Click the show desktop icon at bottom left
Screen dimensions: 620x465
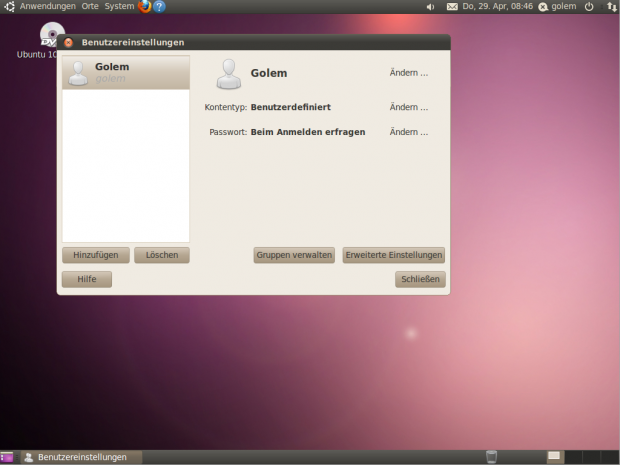pos(8,457)
